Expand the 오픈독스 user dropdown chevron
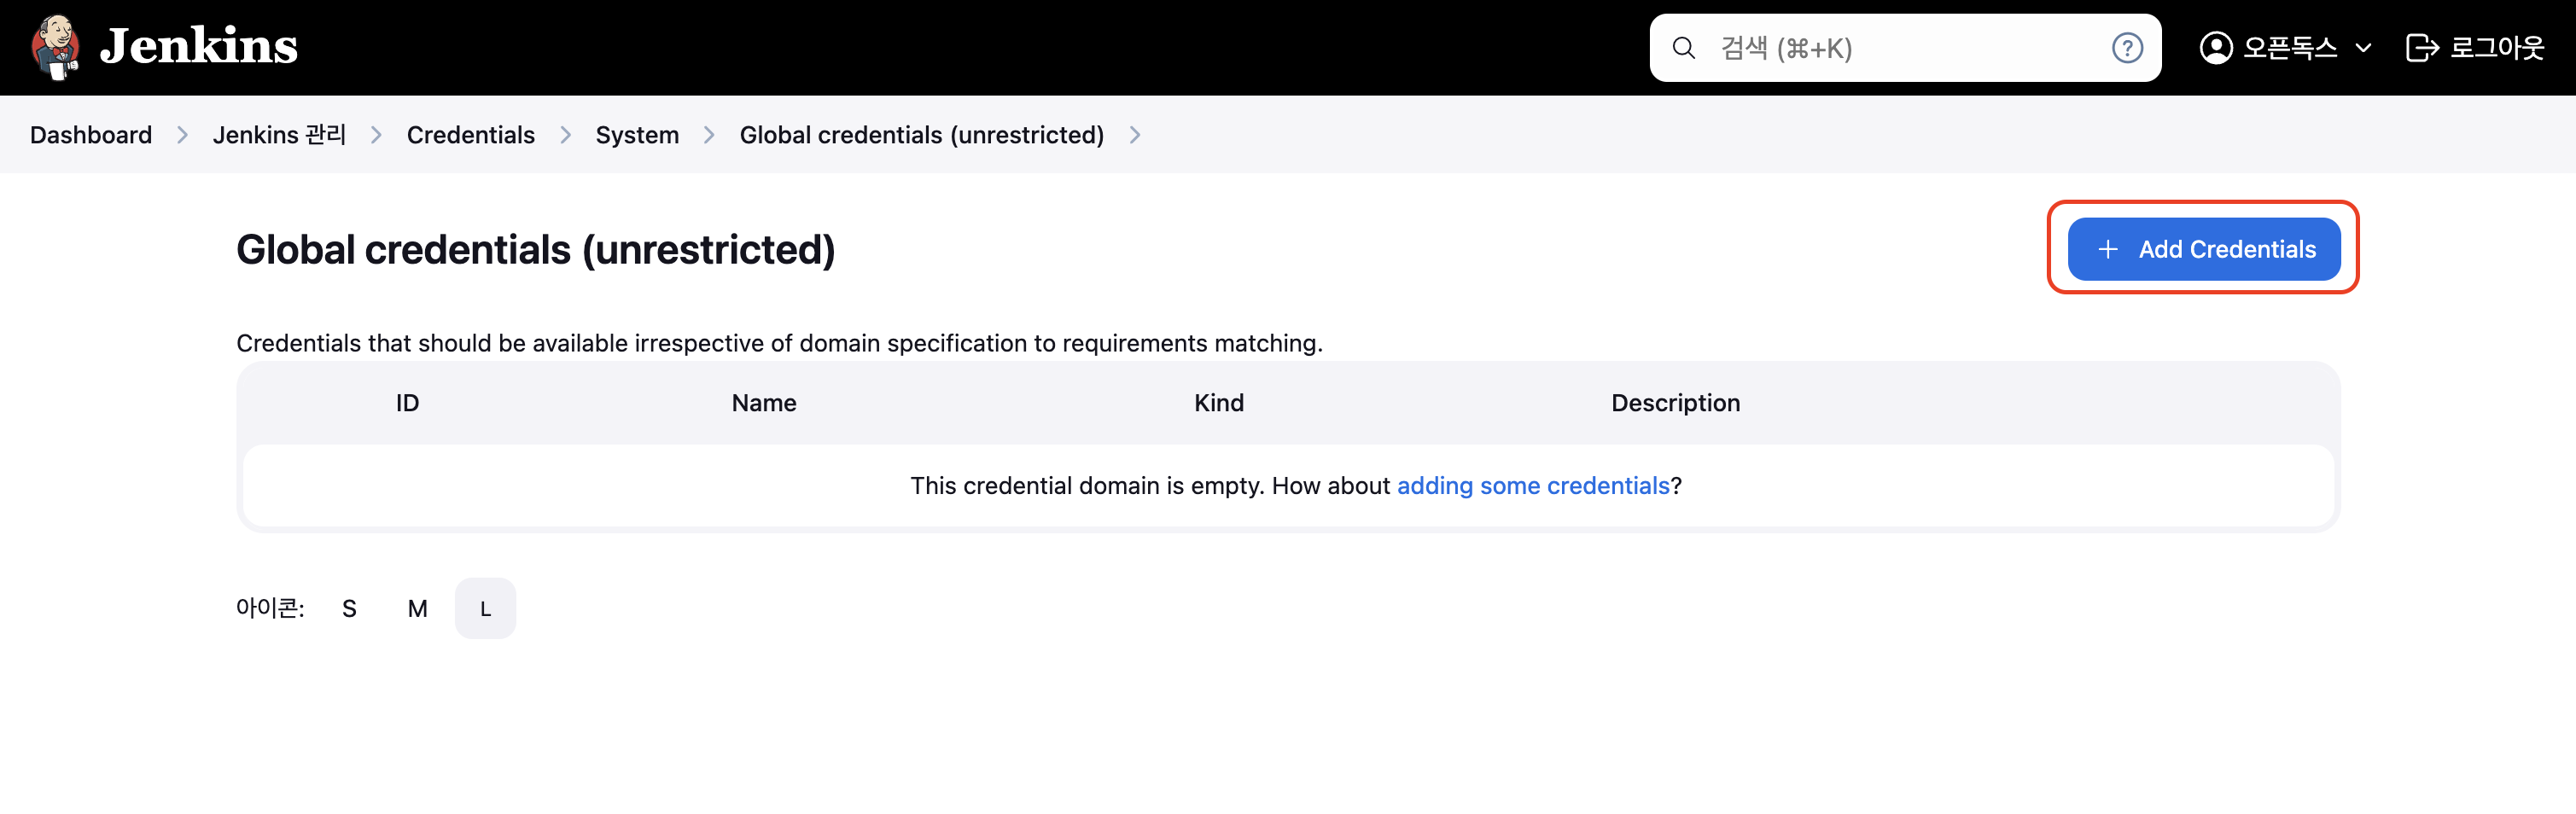The width and height of the screenshot is (2576, 814). click(x=2363, y=48)
